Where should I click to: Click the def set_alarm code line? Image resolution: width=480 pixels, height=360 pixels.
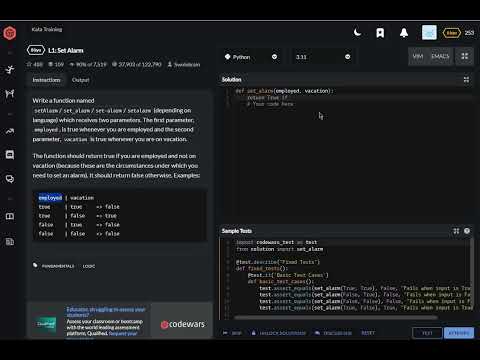pyautogui.click(x=284, y=91)
